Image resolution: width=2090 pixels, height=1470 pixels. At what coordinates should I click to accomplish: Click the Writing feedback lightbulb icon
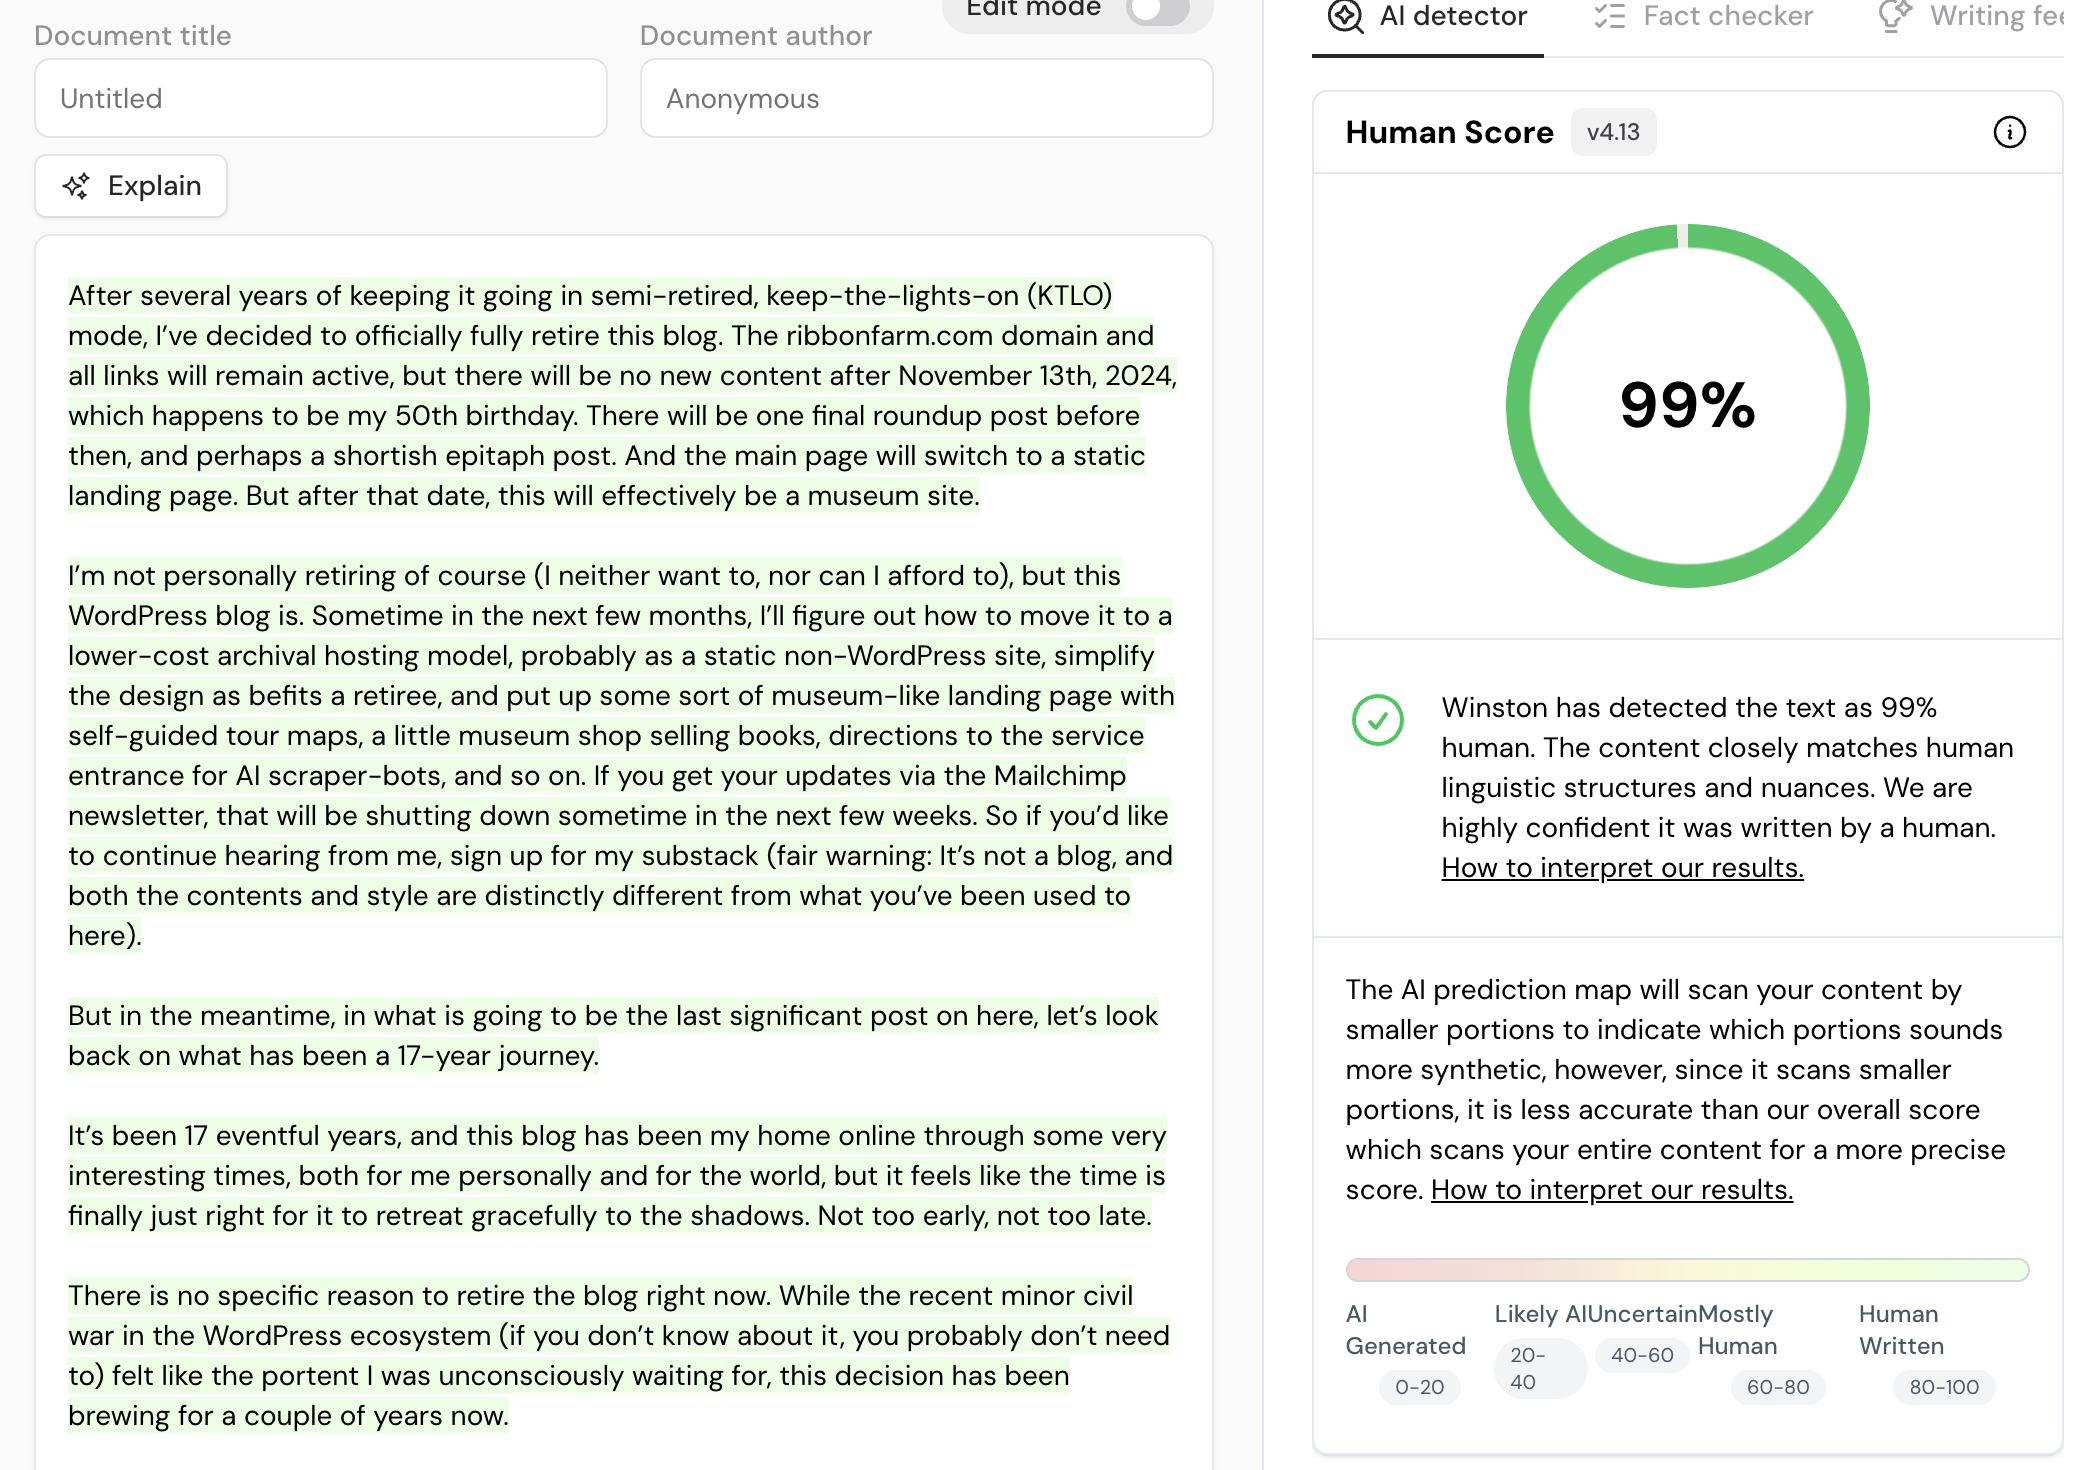[1893, 16]
